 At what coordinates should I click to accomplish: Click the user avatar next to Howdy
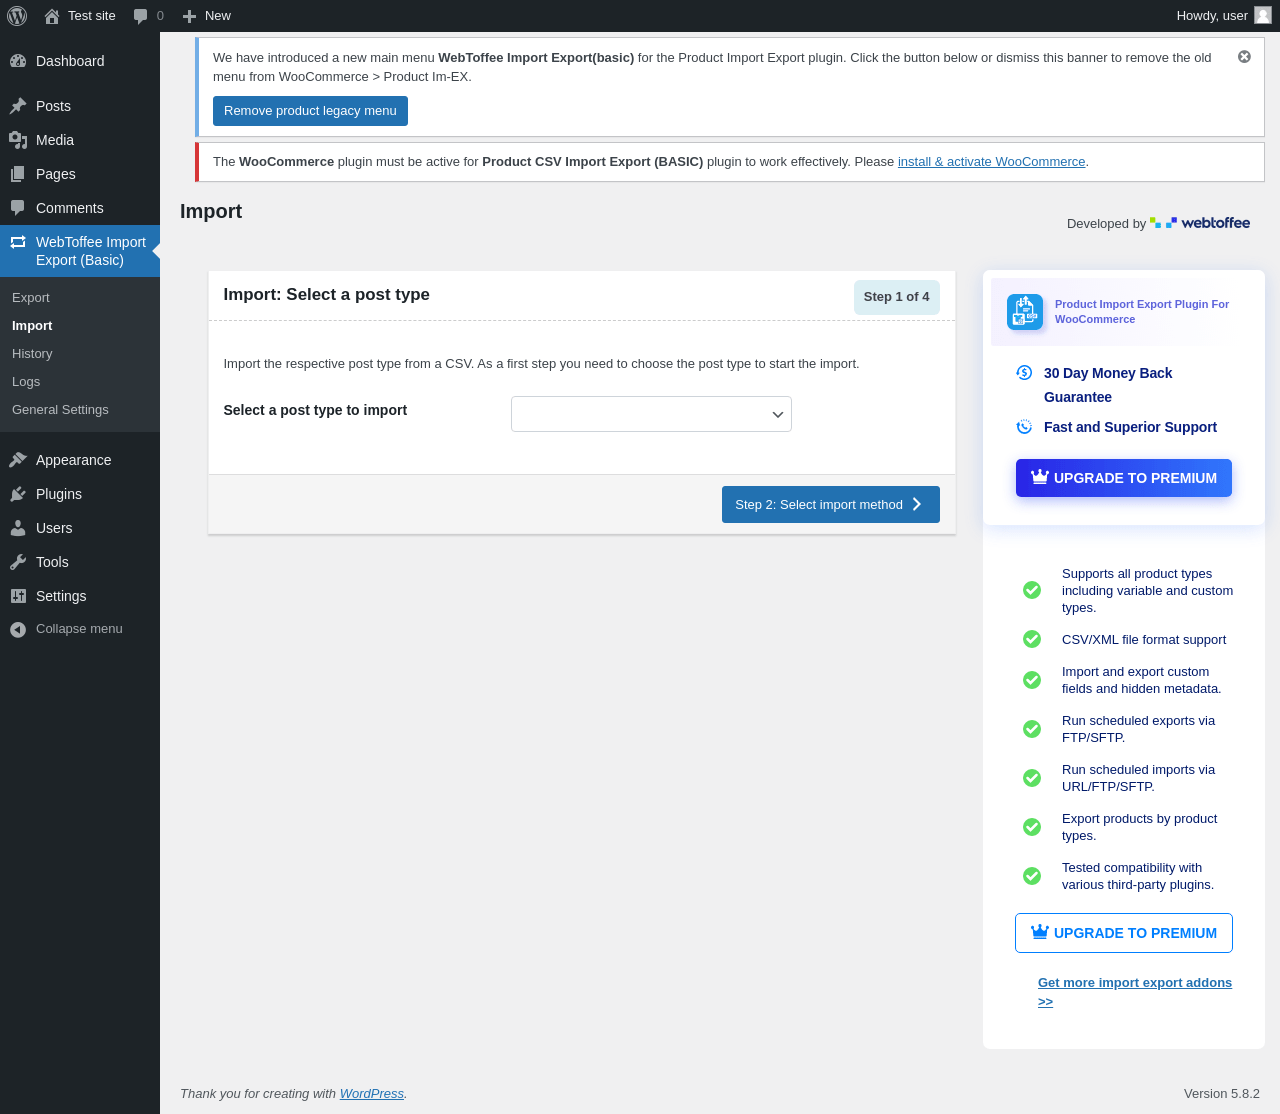coord(1263,15)
